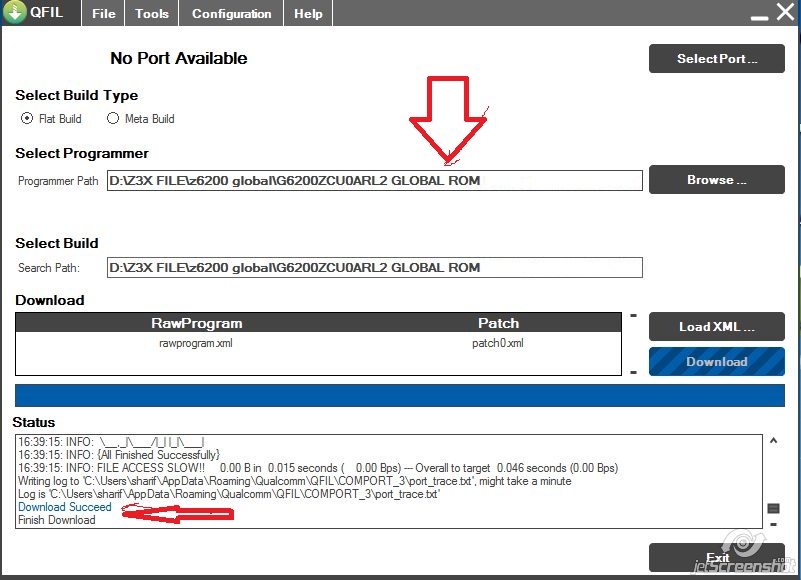Click the Patch column header
This screenshot has height=580, width=801.
(499, 323)
